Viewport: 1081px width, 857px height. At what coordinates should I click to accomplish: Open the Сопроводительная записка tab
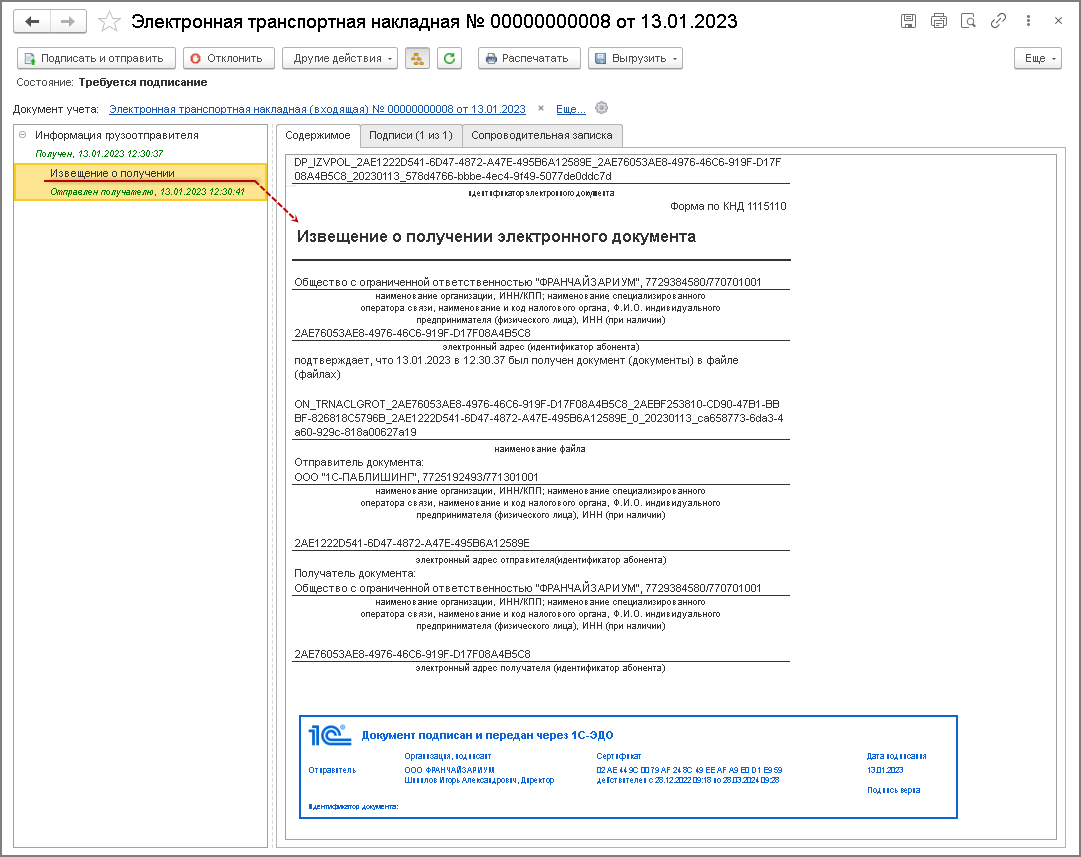(542, 135)
